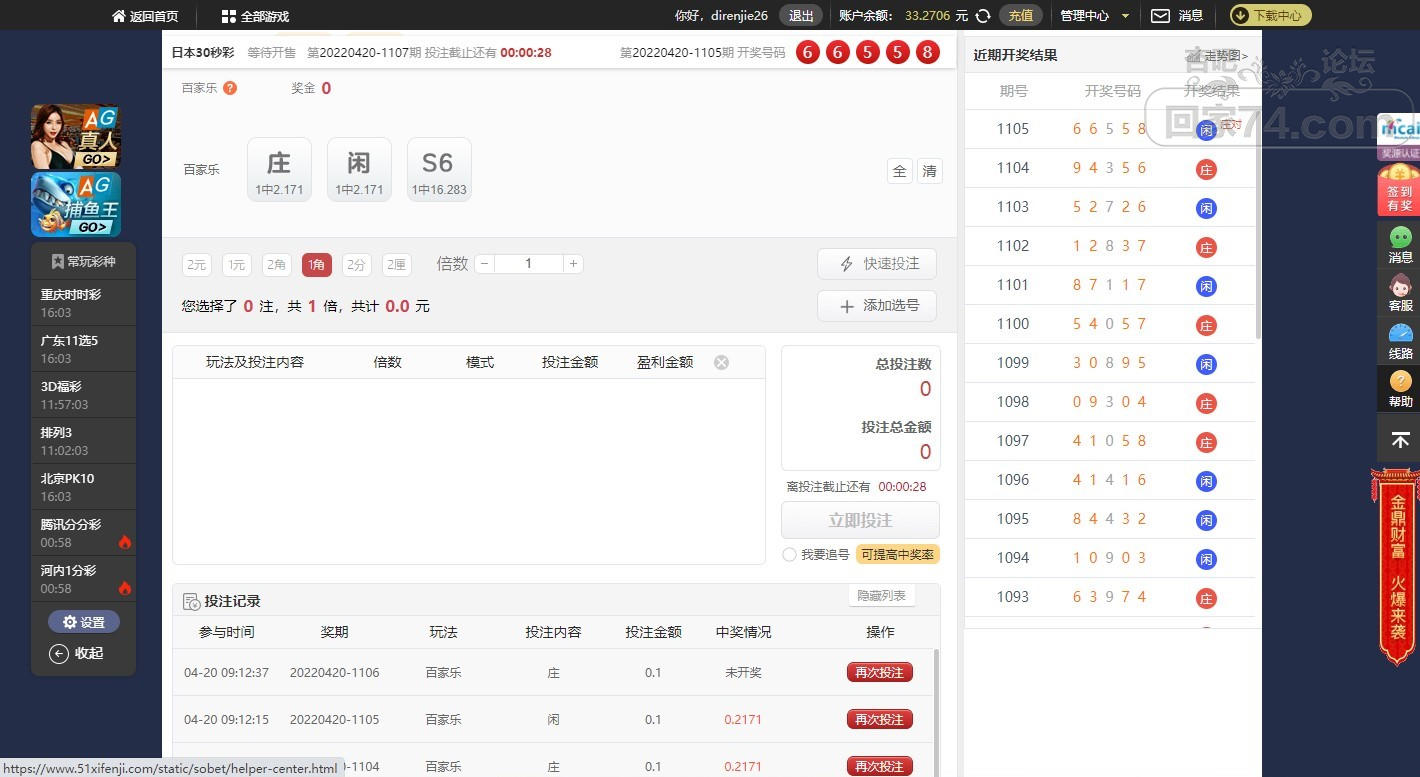Expand 管理中心 dropdown
Viewport: 1420px width, 777px height.
click(x=1094, y=16)
